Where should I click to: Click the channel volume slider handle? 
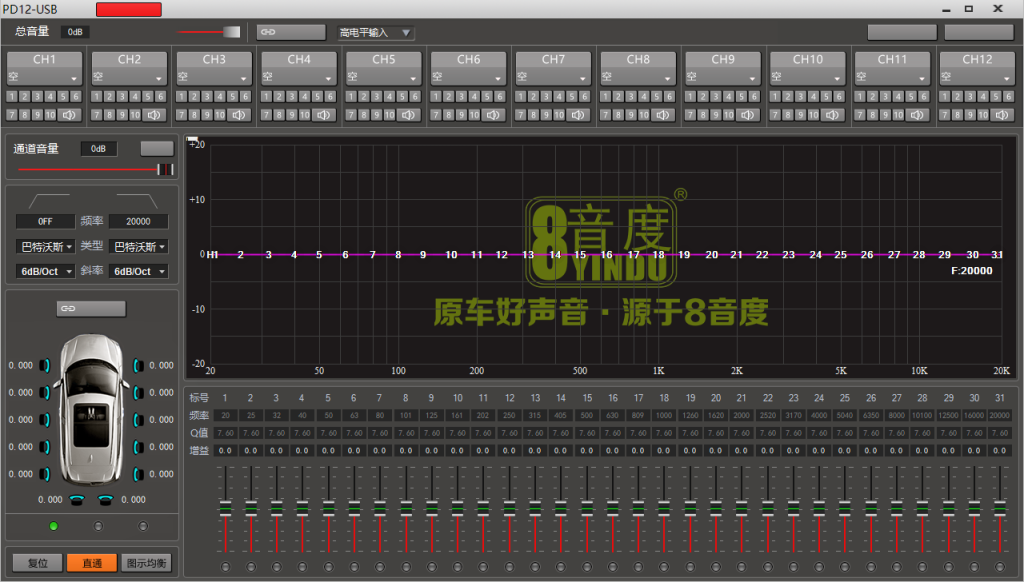click(x=165, y=170)
